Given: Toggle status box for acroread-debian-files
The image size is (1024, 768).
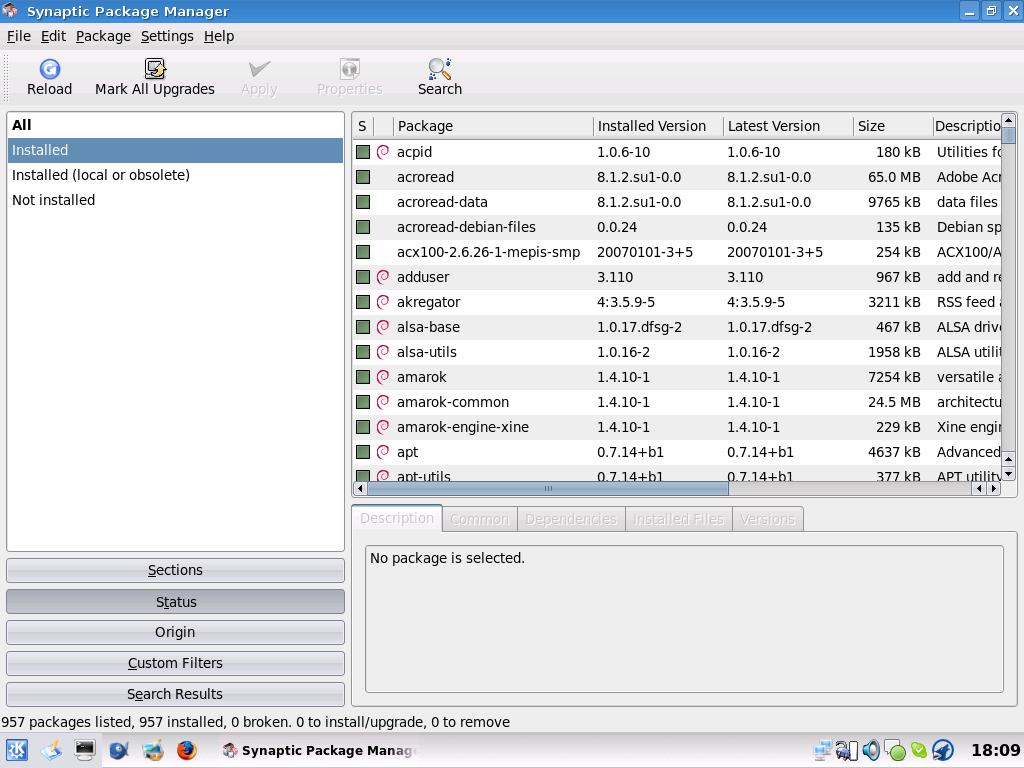Looking at the screenshot, I should (x=363, y=227).
